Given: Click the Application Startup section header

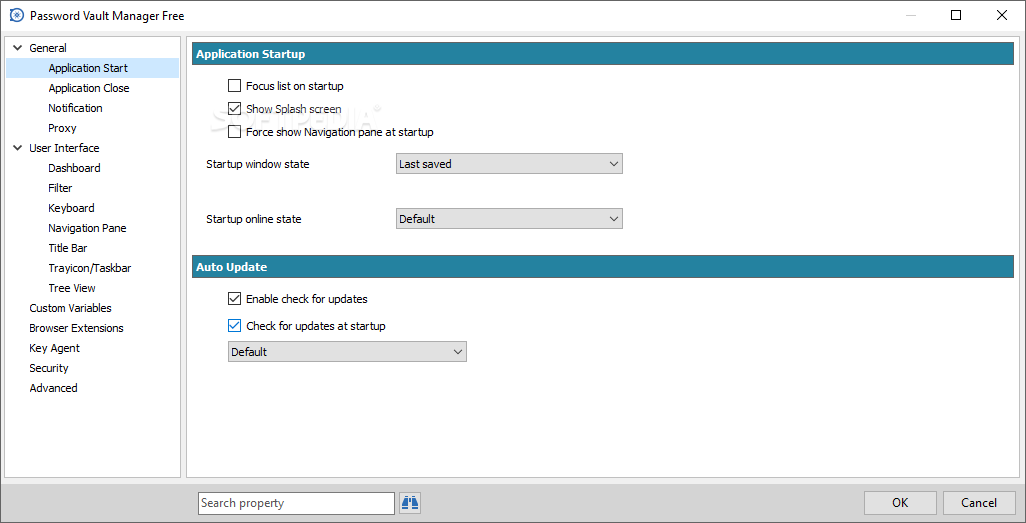Looking at the screenshot, I should pos(603,54).
